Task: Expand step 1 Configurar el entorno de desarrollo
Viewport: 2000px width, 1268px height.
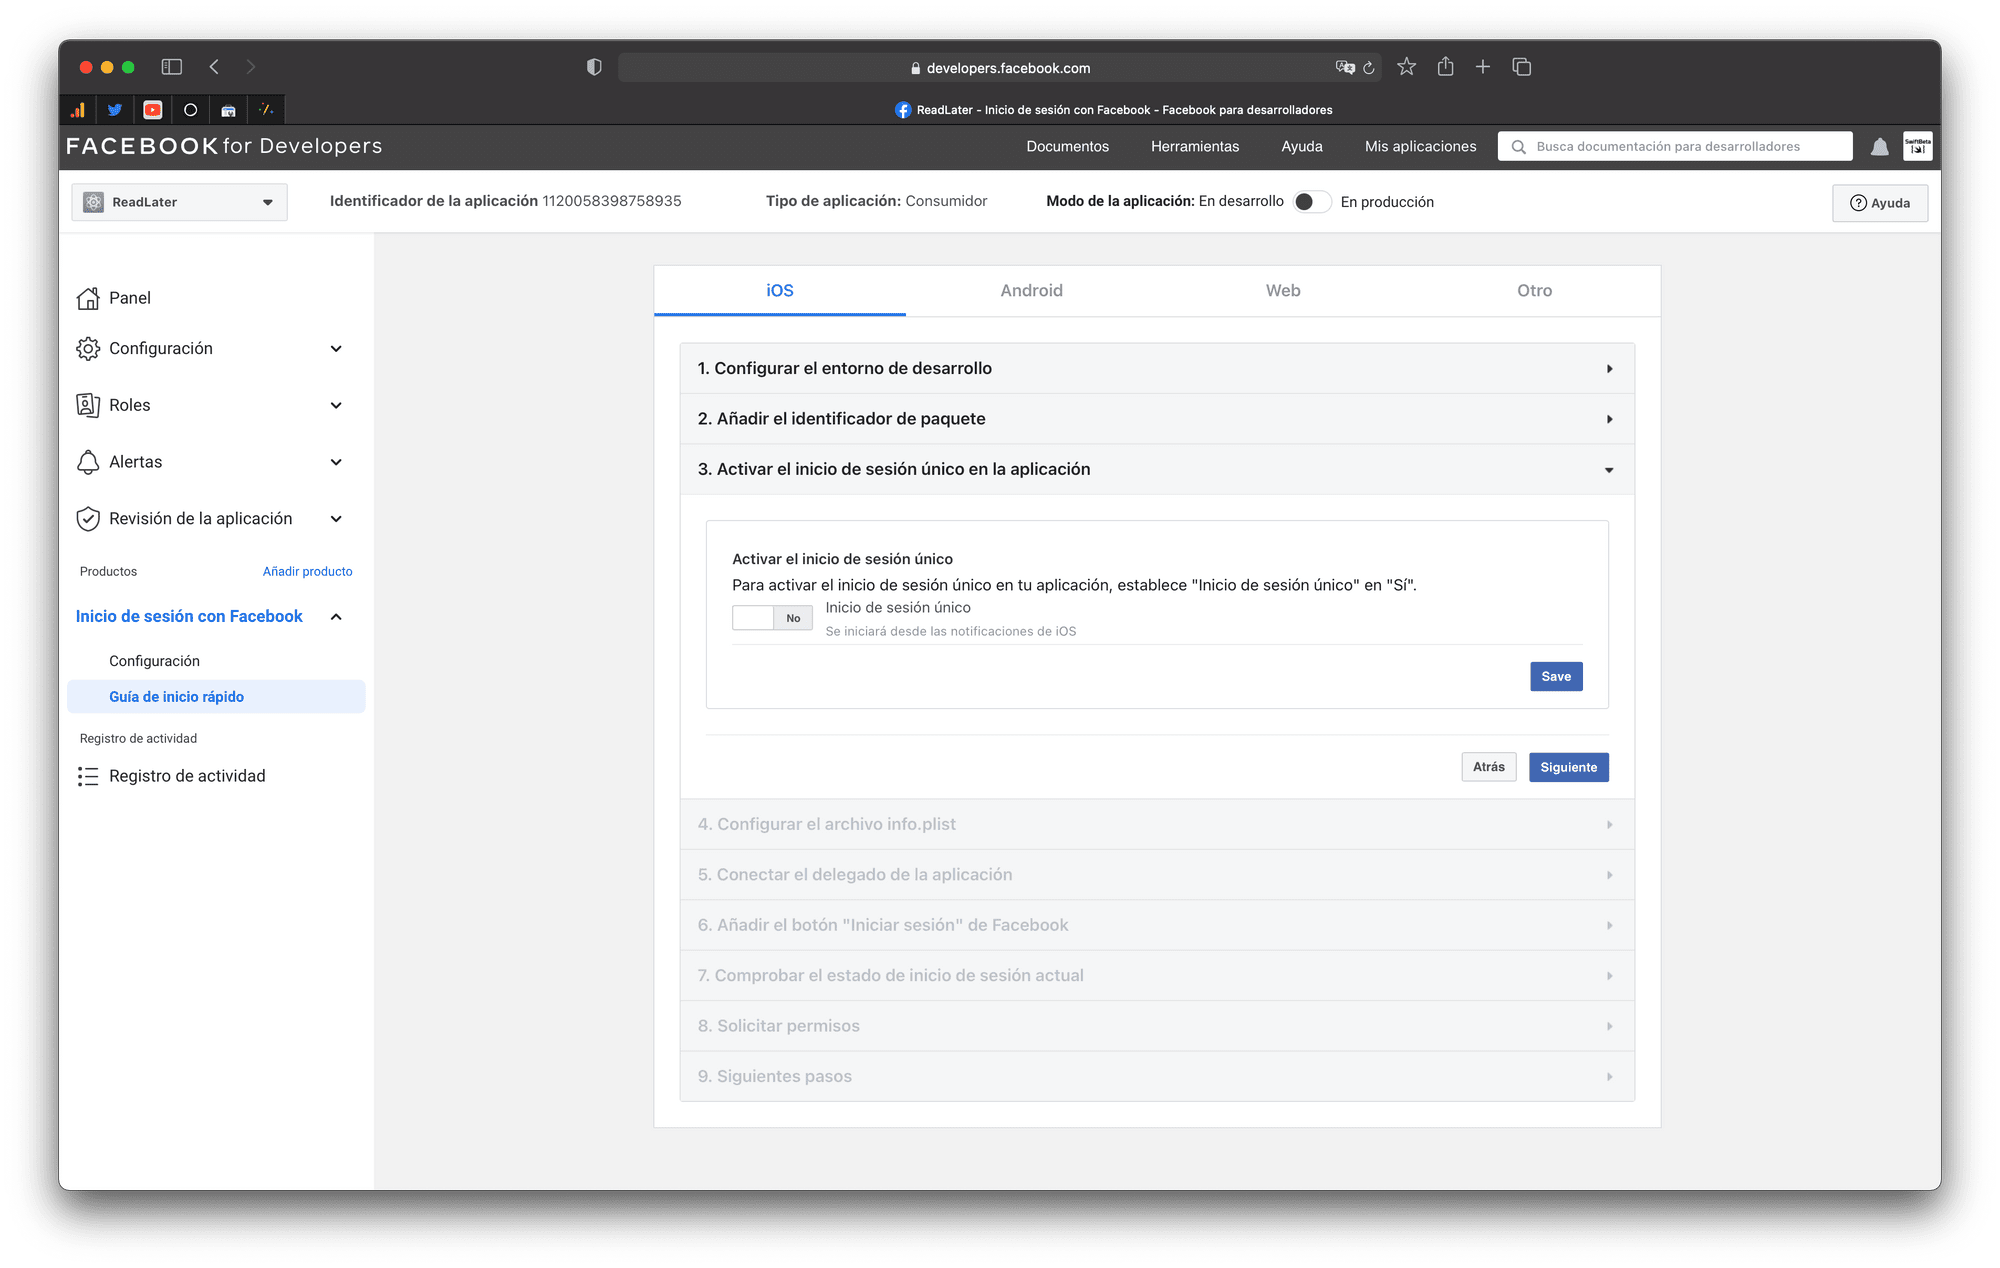Action: (x=1157, y=368)
